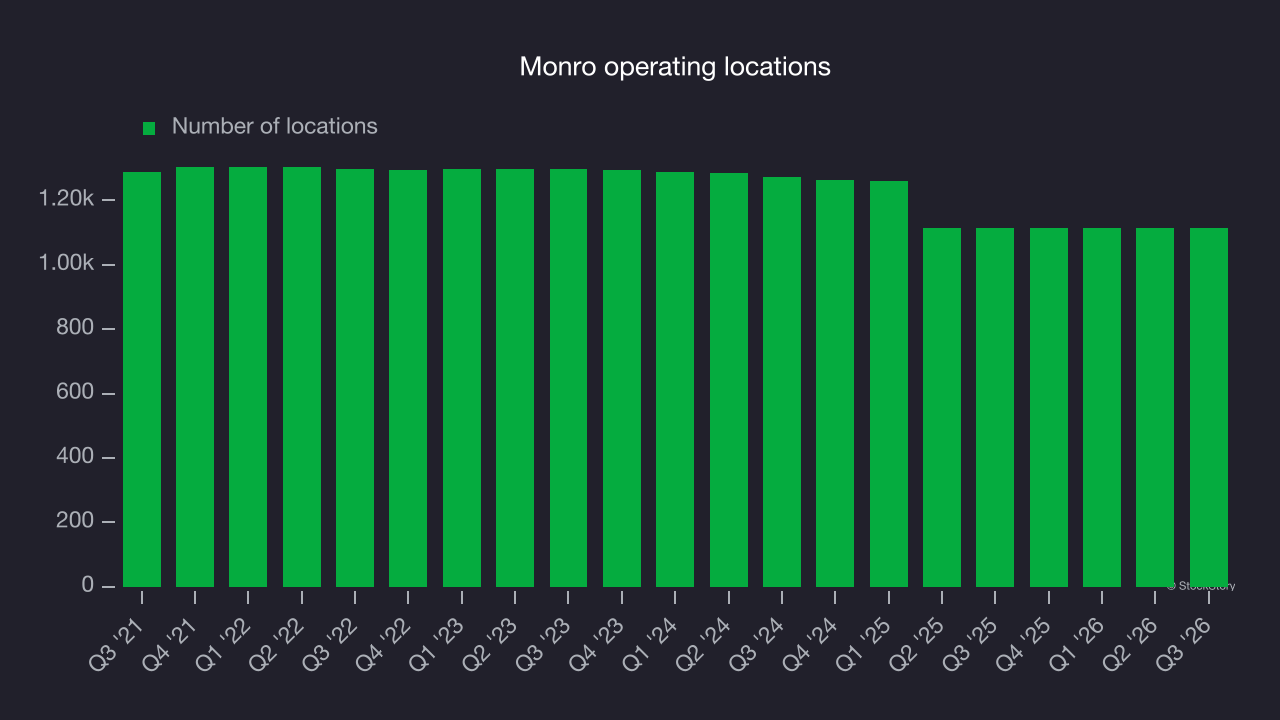Select the '1.00k' y-axis value
The image size is (1280, 720).
(66, 264)
